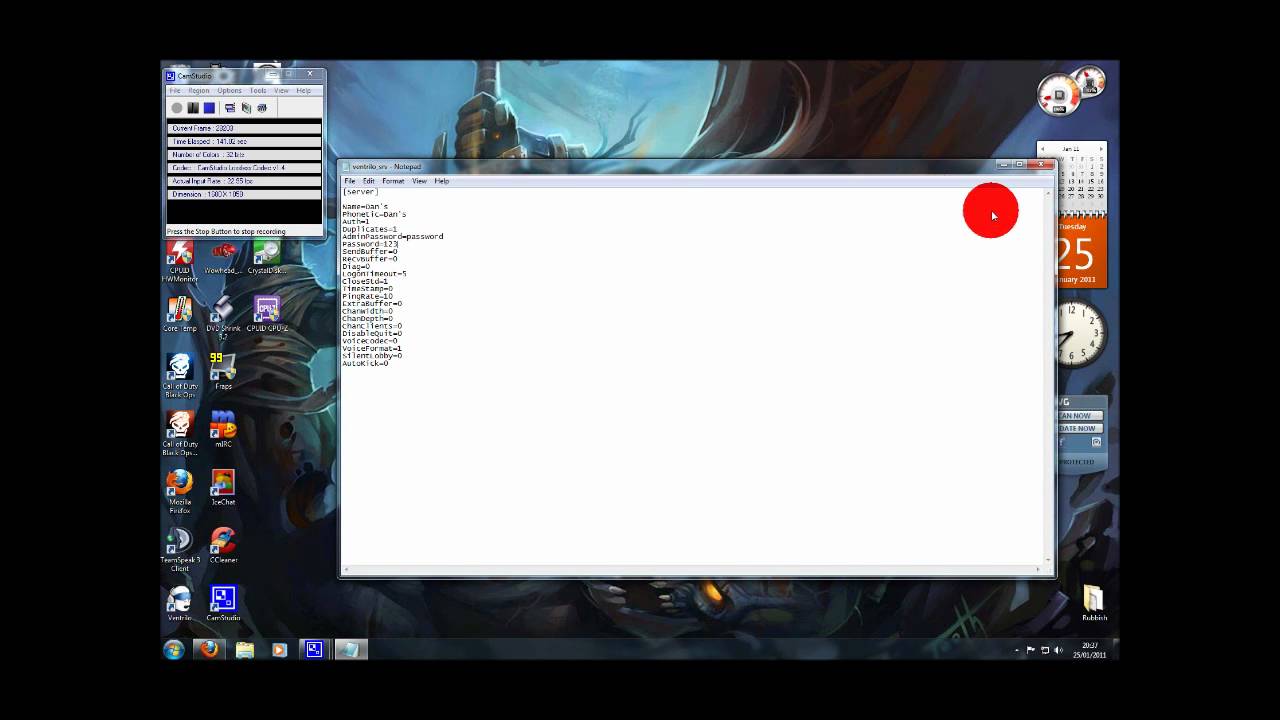Open the mIRC desktop shortcut

(223, 430)
